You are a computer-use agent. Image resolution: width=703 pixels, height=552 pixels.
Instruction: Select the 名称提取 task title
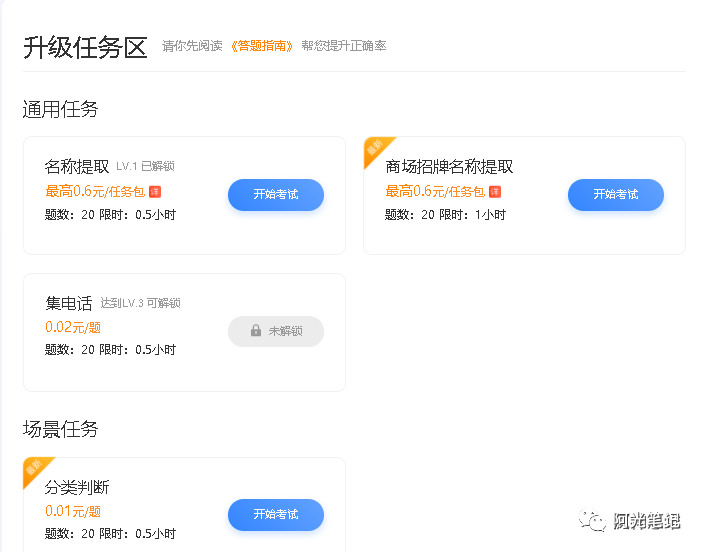point(77,166)
